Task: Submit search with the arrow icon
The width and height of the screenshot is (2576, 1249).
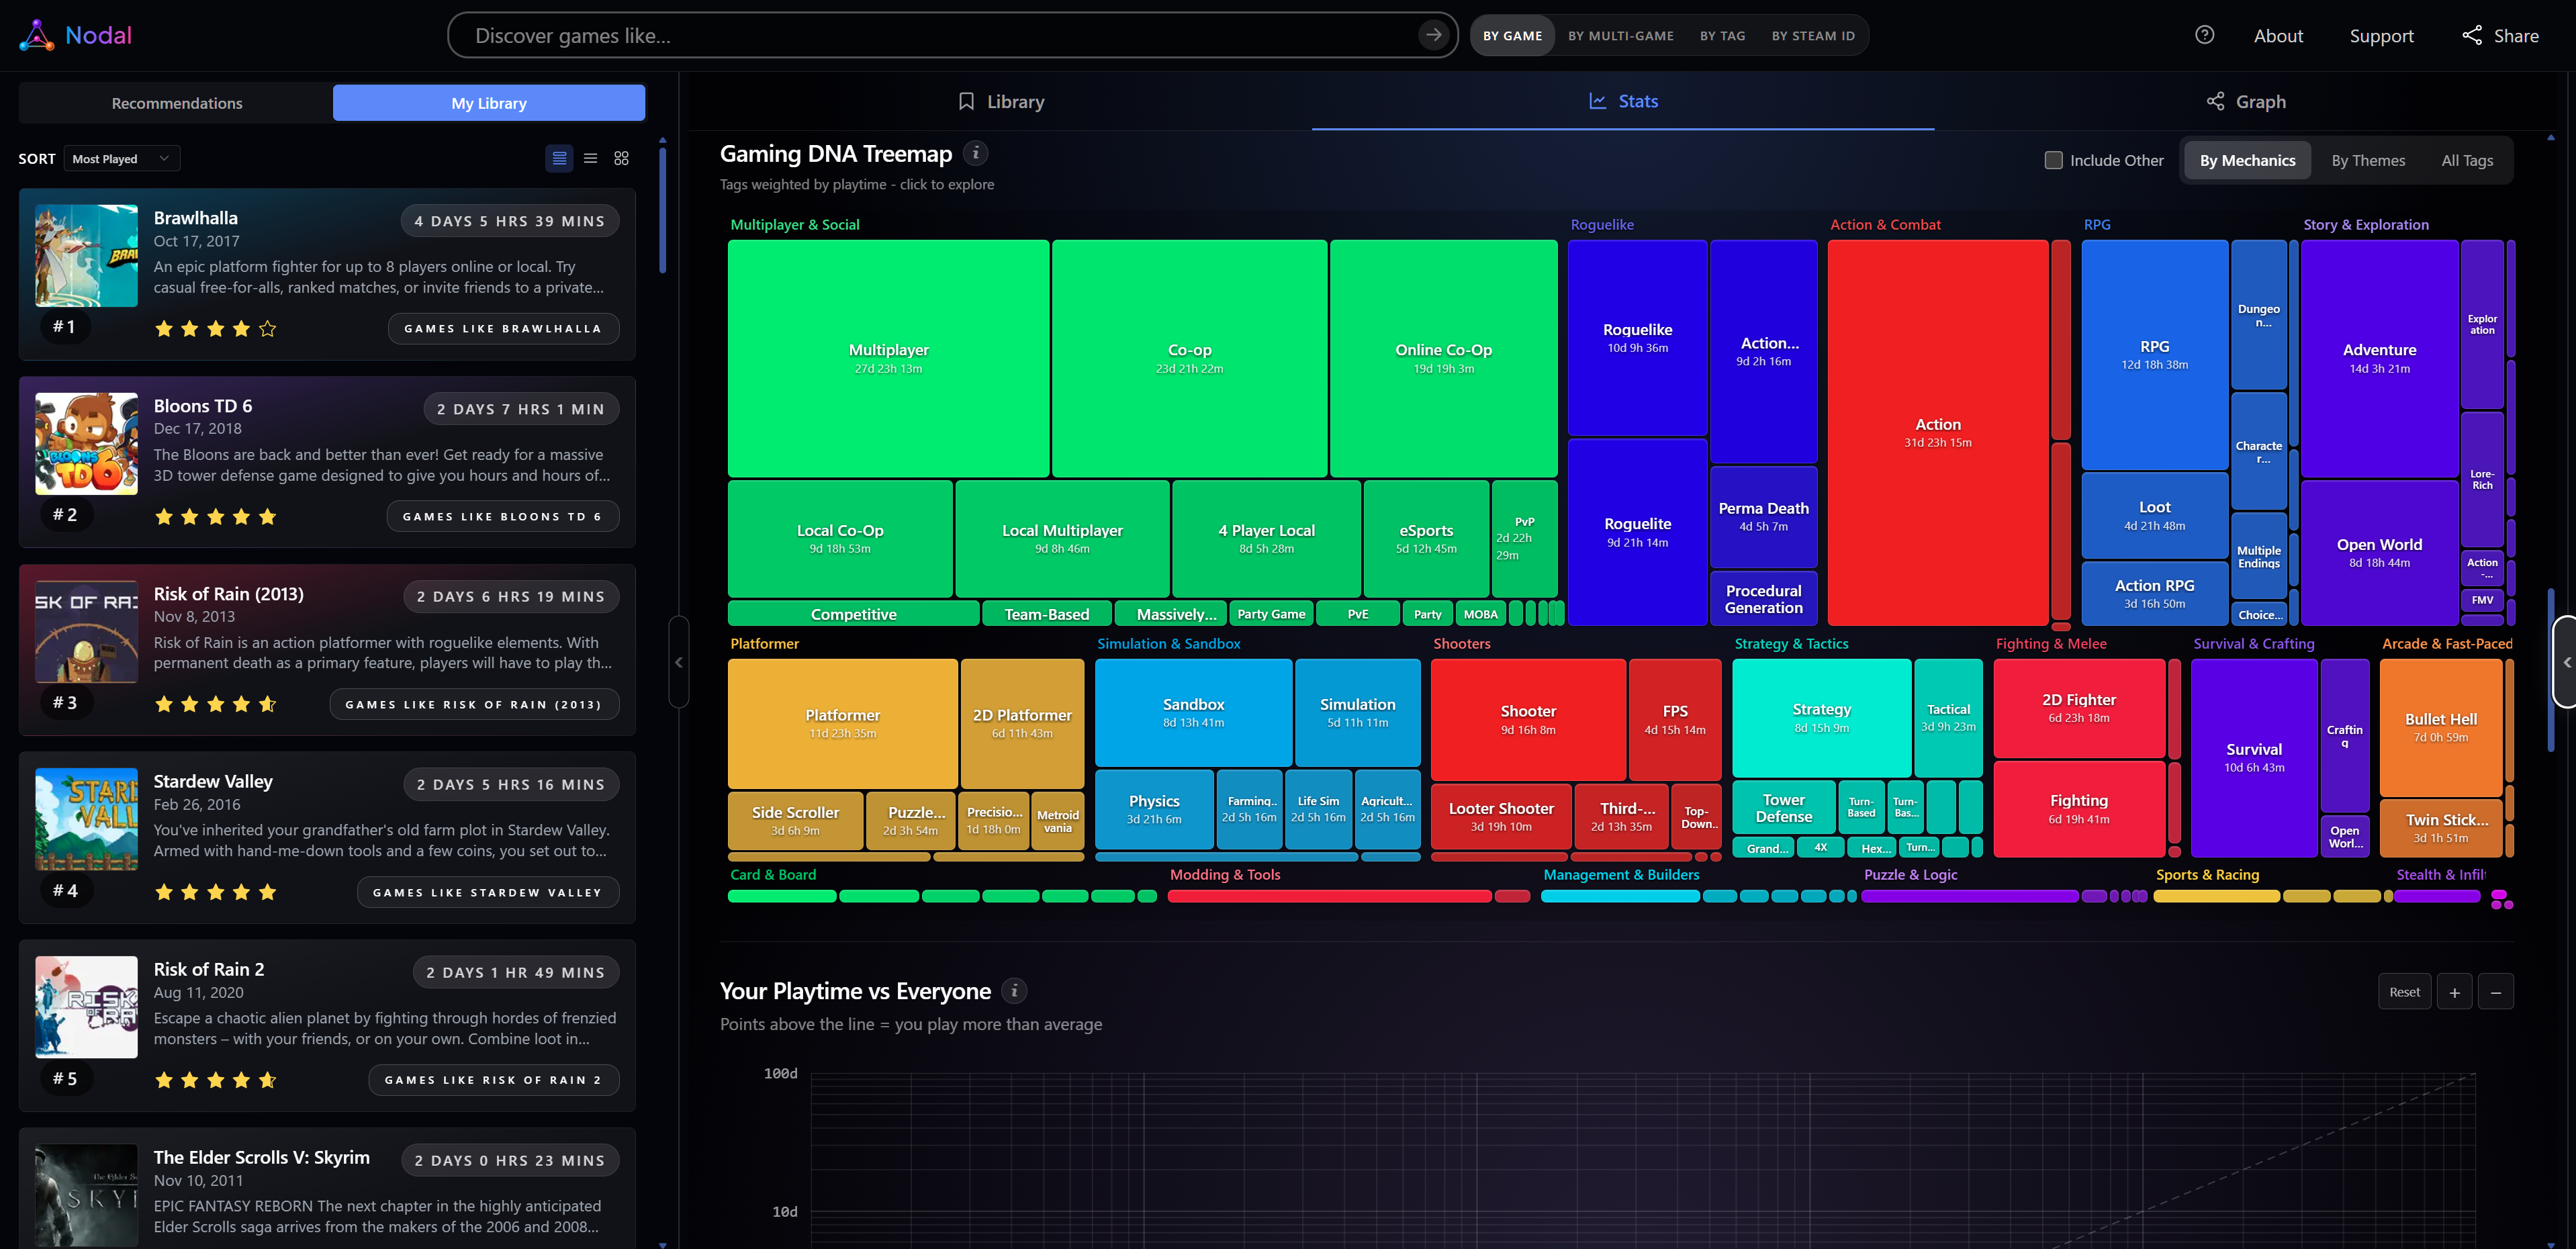Action: pyautogui.click(x=1432, y=35)
